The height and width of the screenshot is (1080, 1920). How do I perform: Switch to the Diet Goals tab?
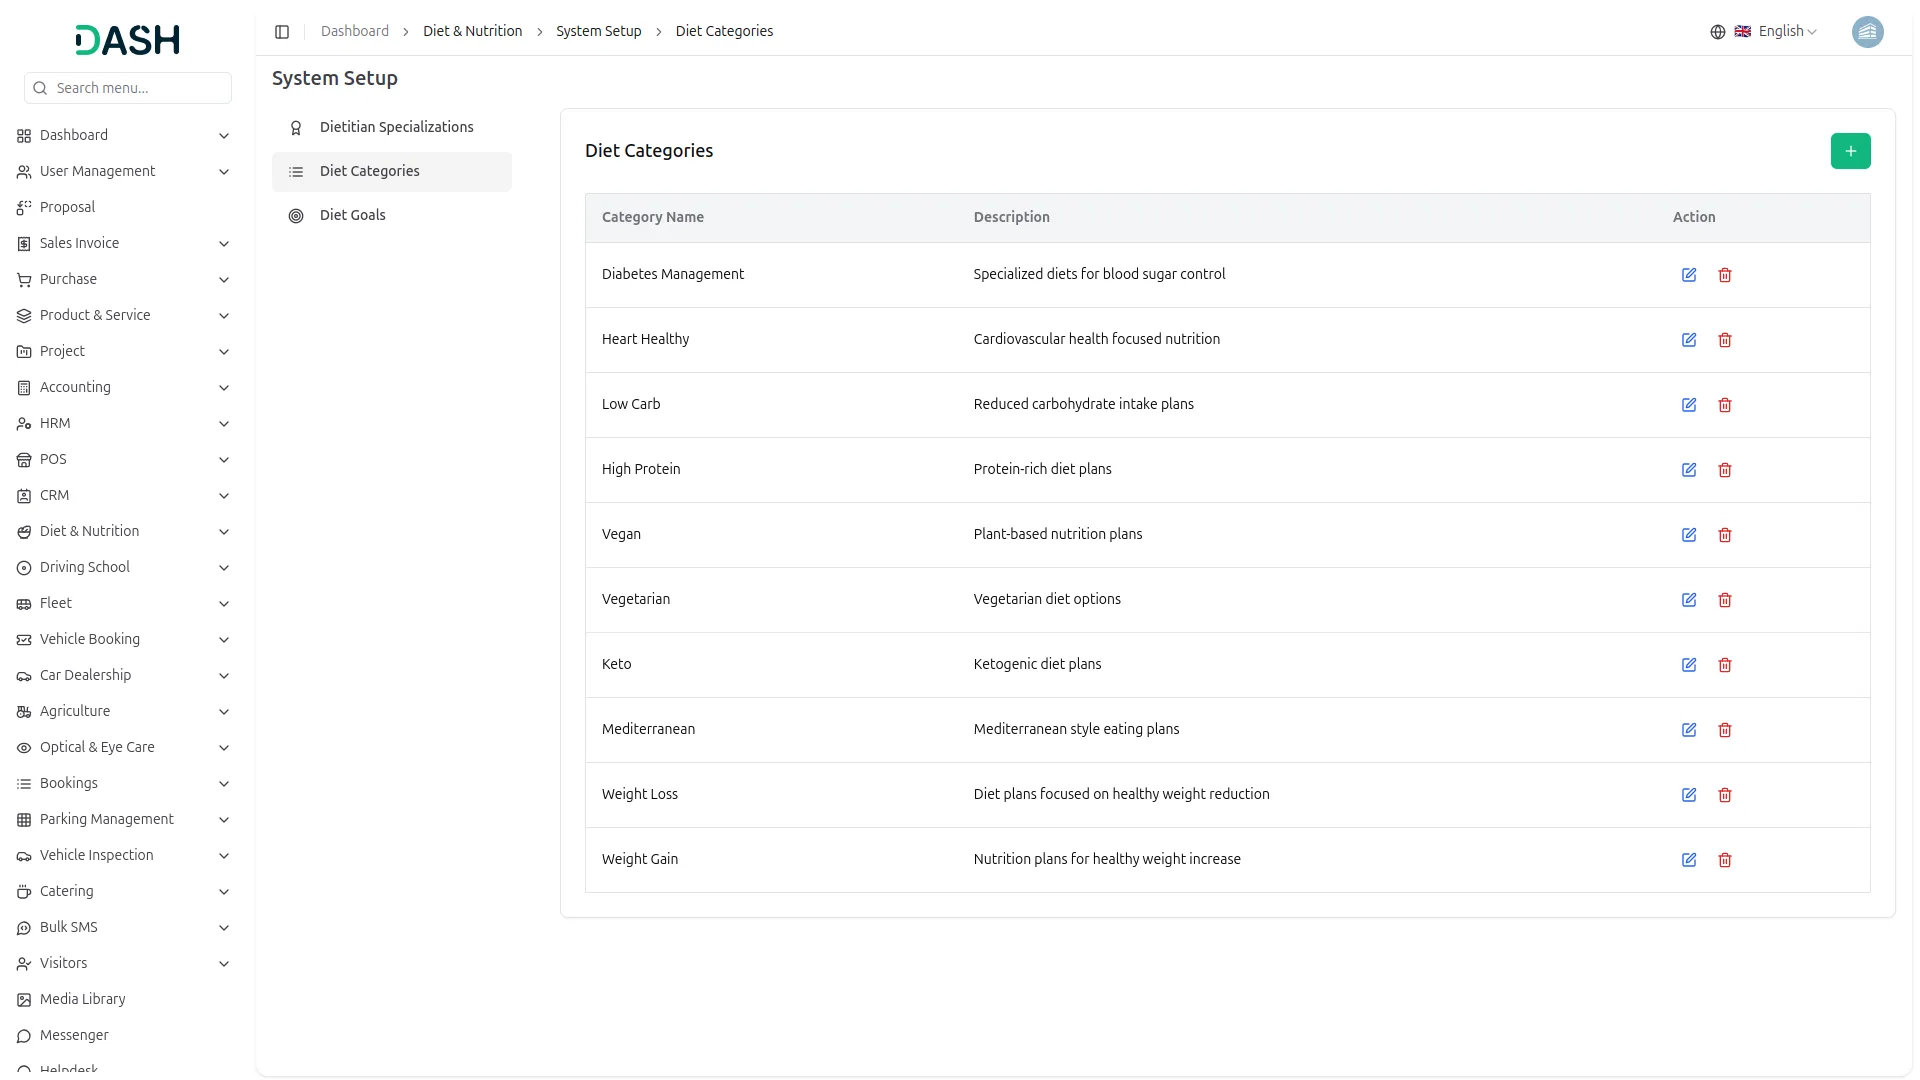pos(352,215)
